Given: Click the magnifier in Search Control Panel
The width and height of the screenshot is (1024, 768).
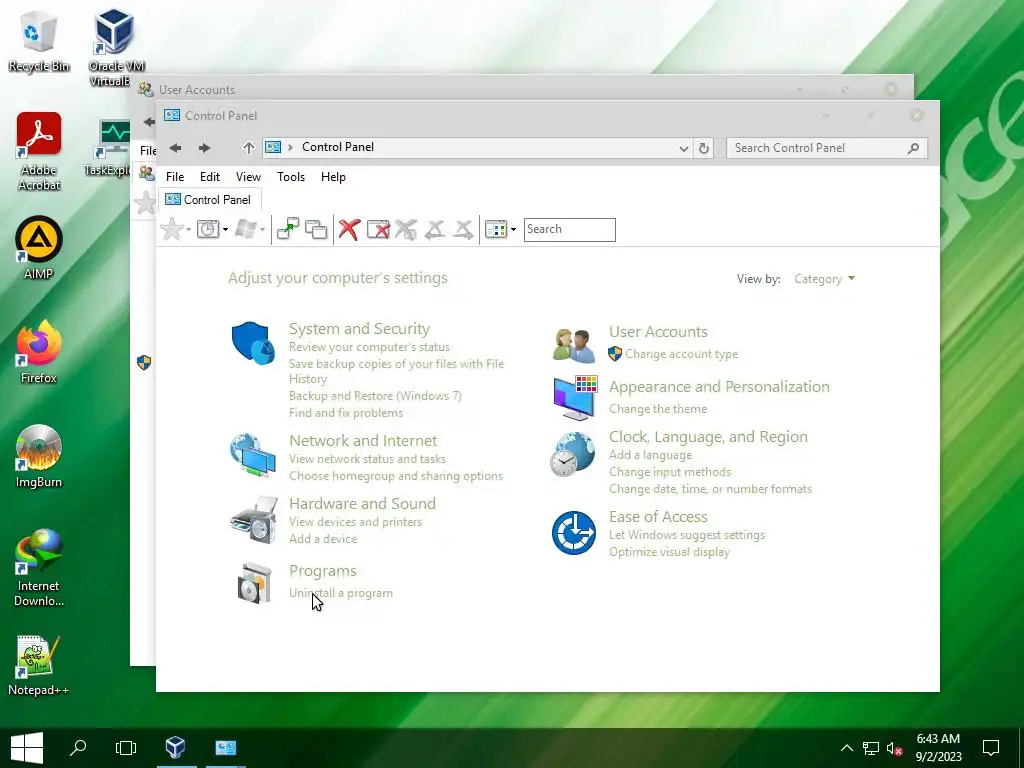Looking at the screenshot, I should click(914, 148).
